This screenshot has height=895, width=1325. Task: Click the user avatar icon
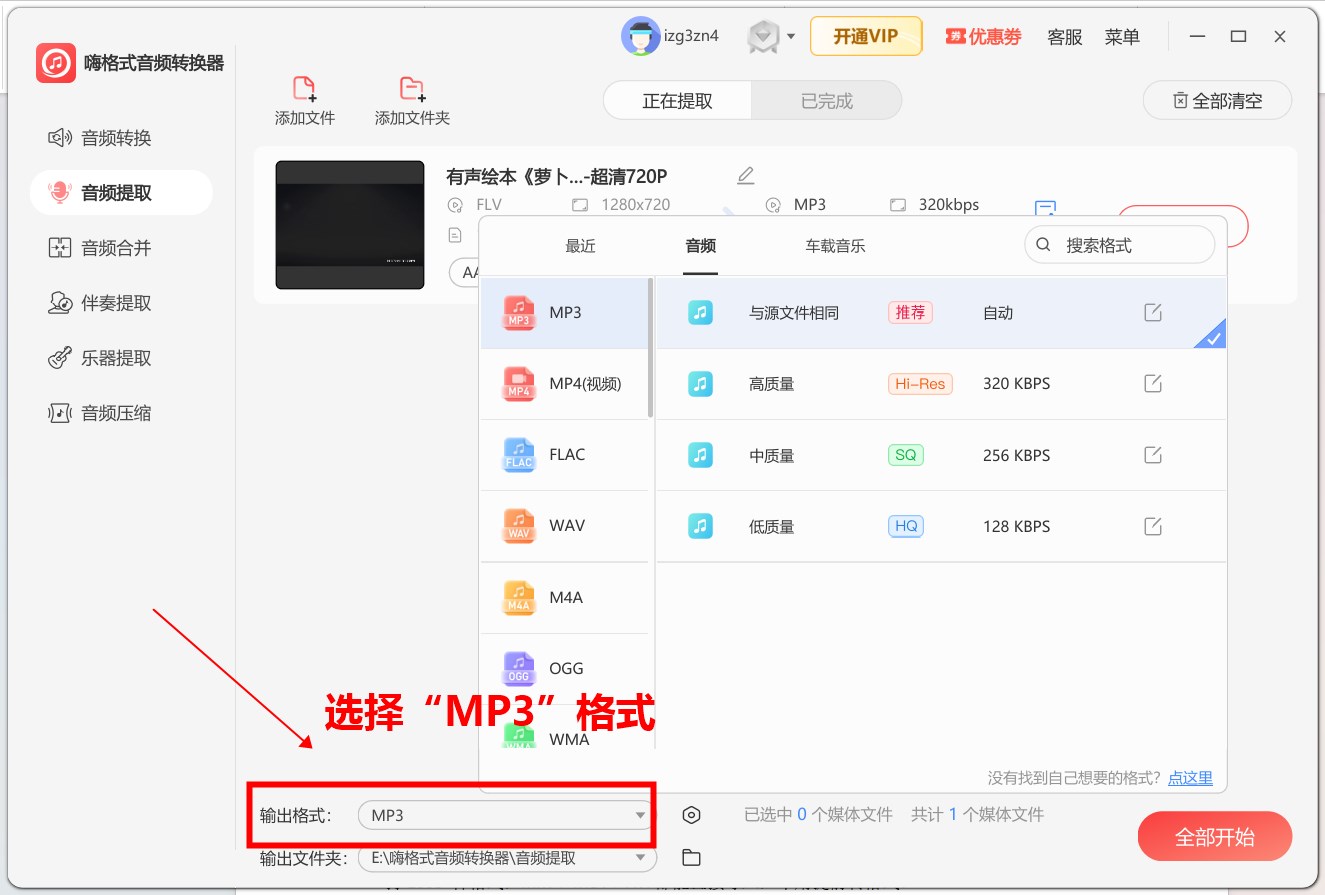640,37
